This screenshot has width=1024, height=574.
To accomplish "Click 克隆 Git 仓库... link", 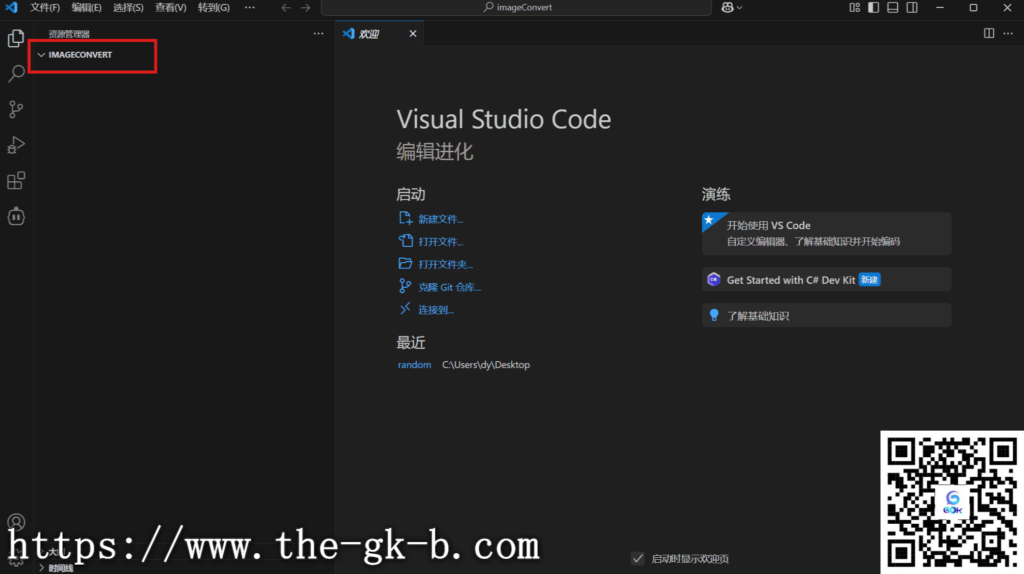I will [449, 287].
